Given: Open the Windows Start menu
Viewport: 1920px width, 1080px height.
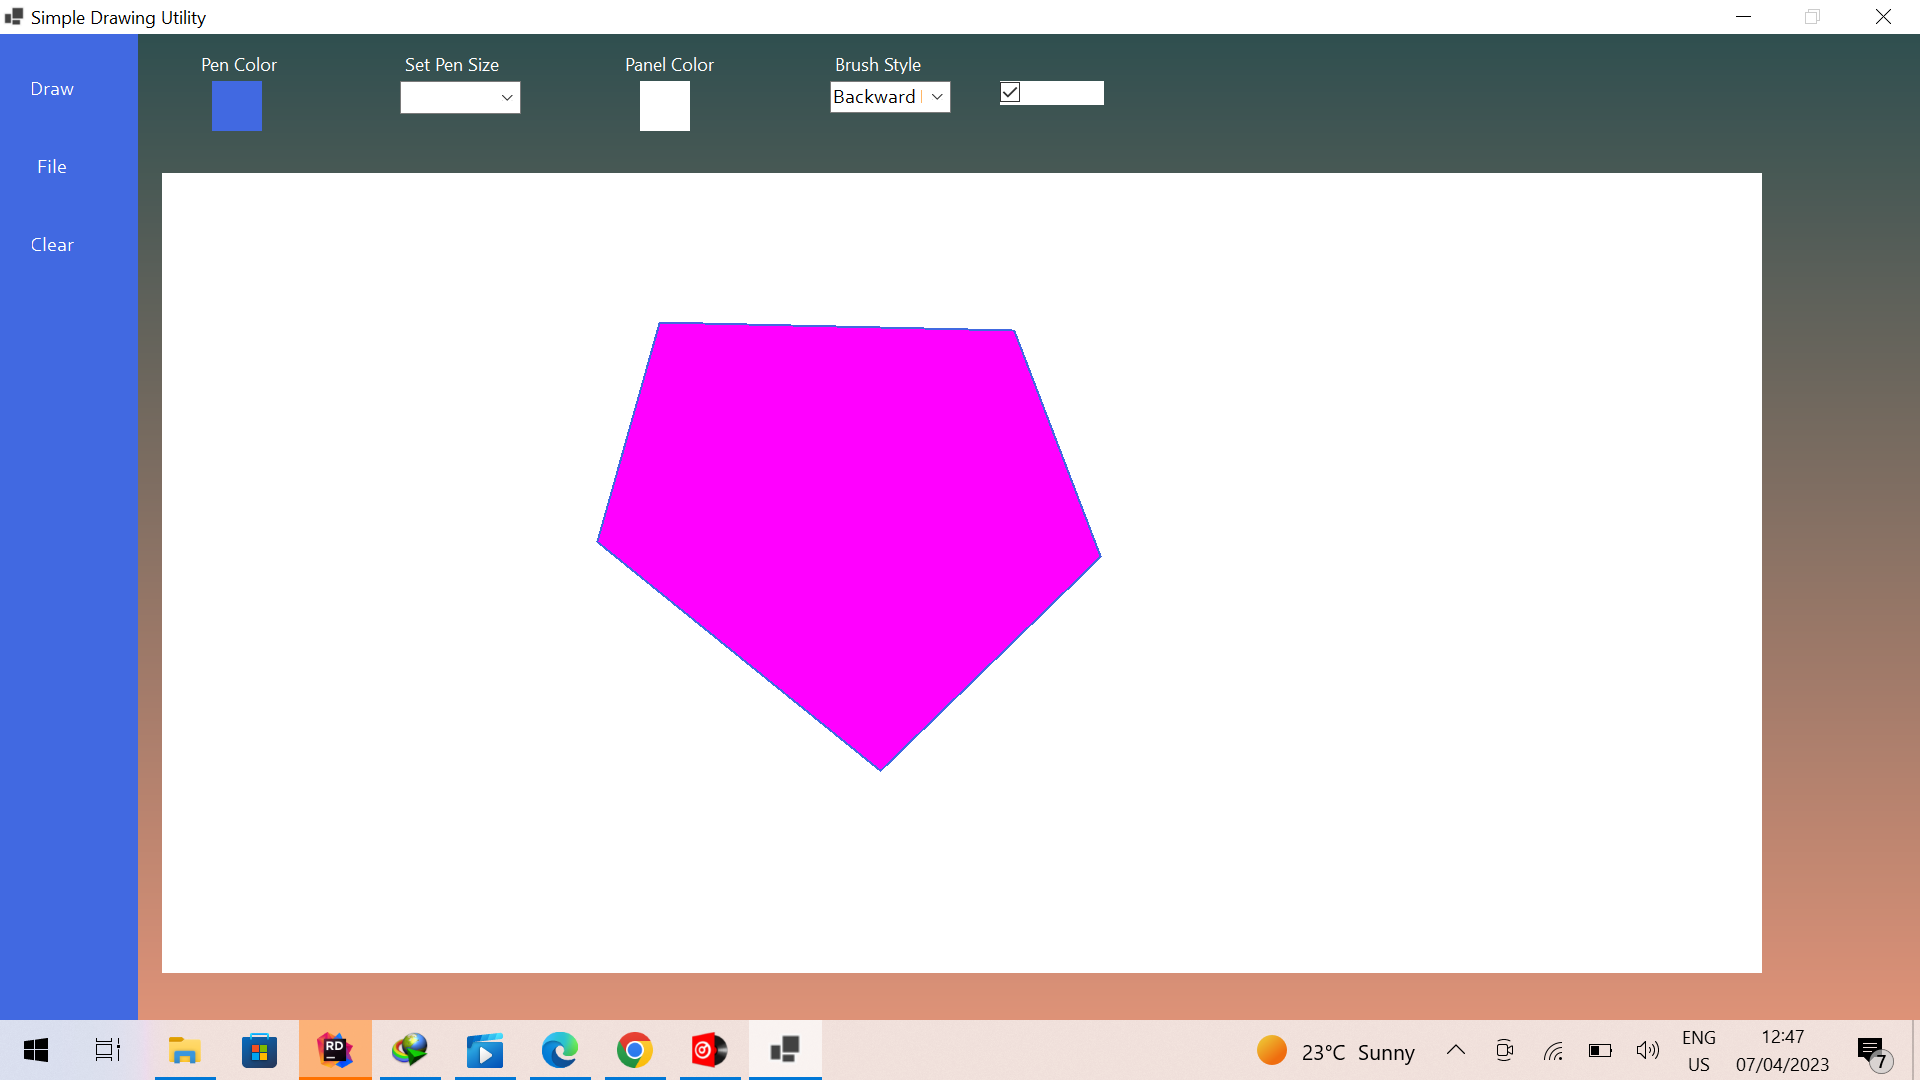Looking at the screenshot, I should 35,1050.
